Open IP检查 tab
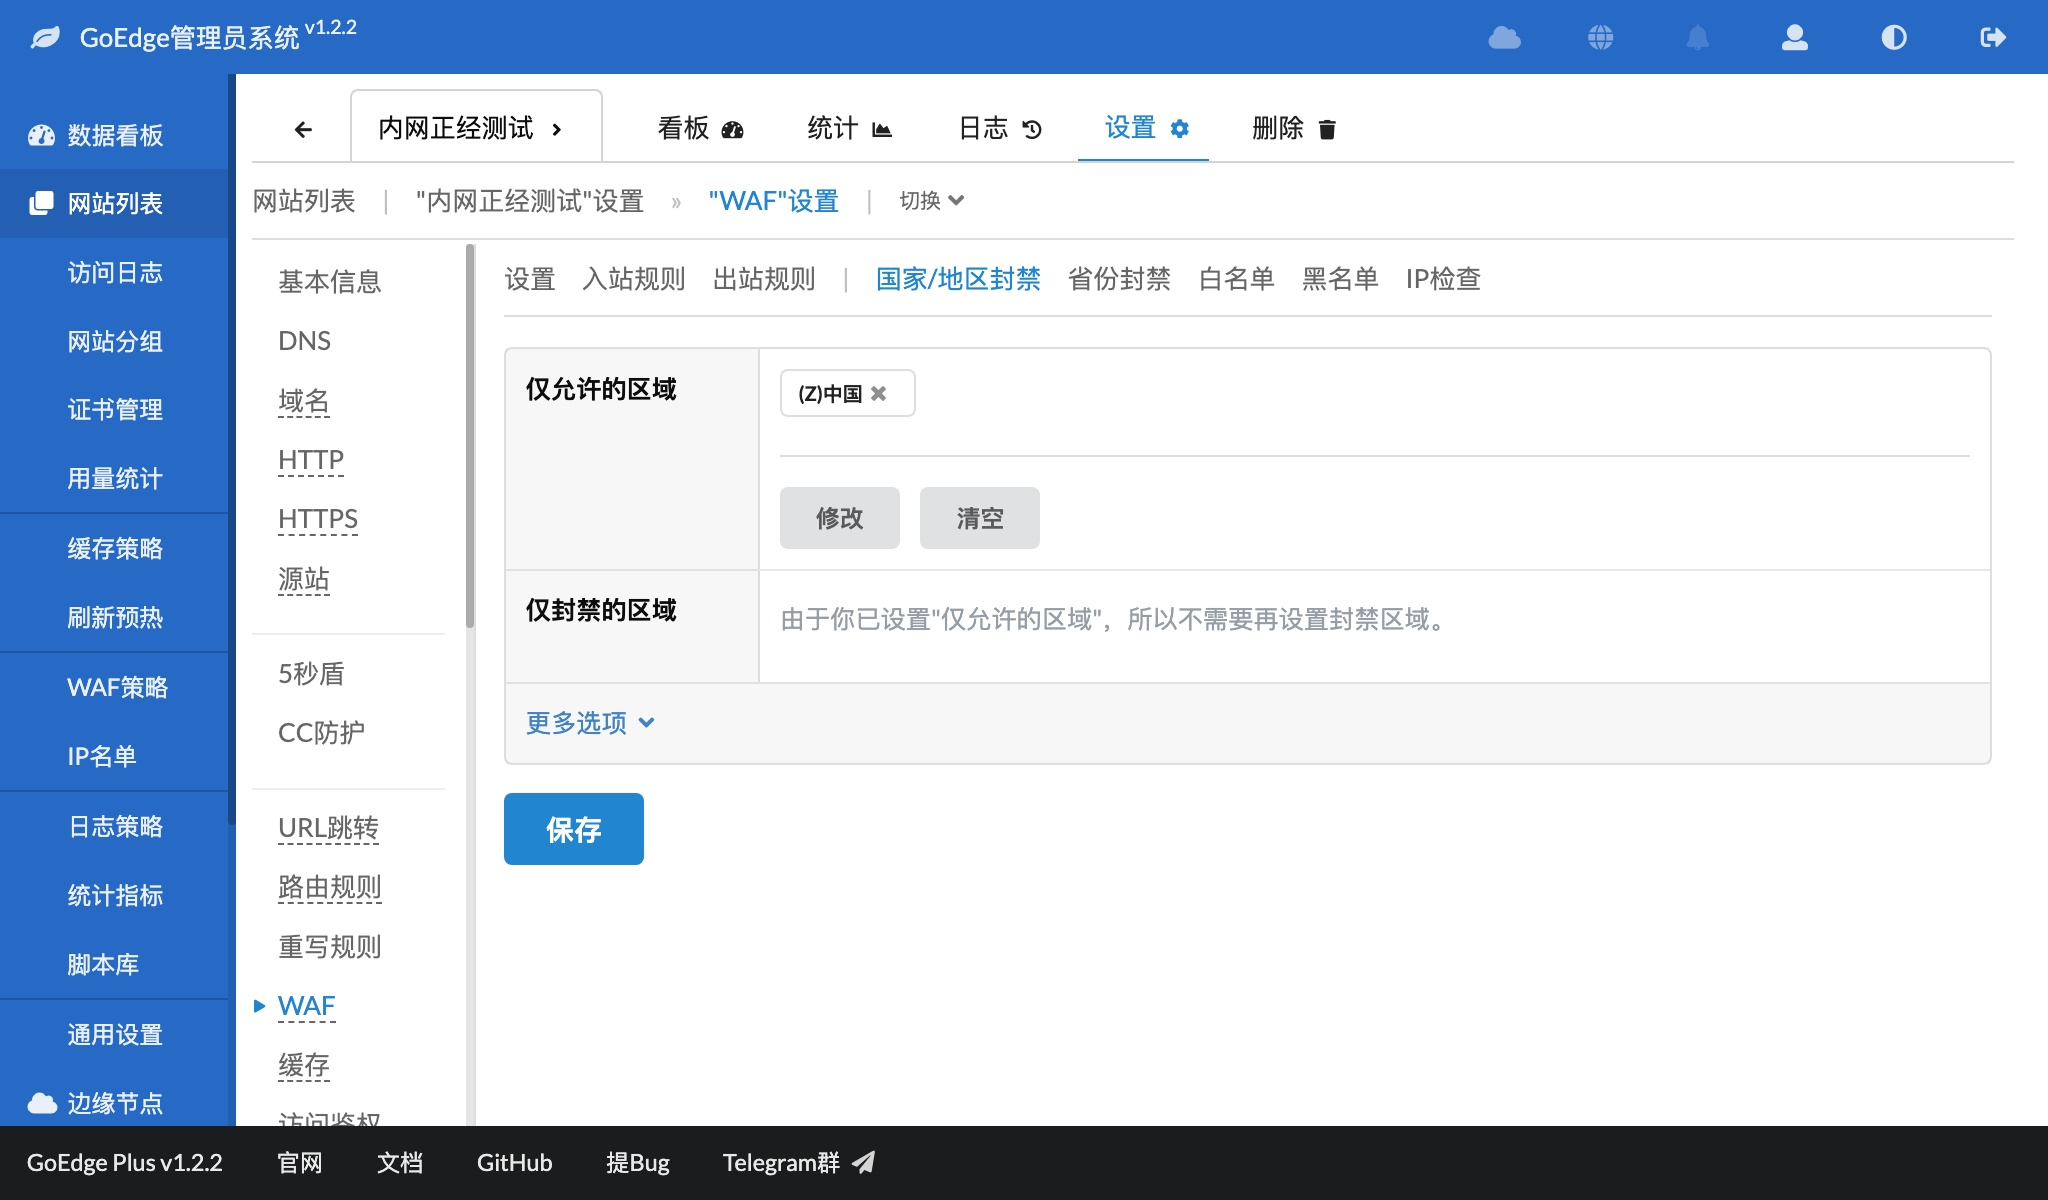Image resolution: width=2048 pixels, height=1200 pixels. click(x=1443, y=279)
